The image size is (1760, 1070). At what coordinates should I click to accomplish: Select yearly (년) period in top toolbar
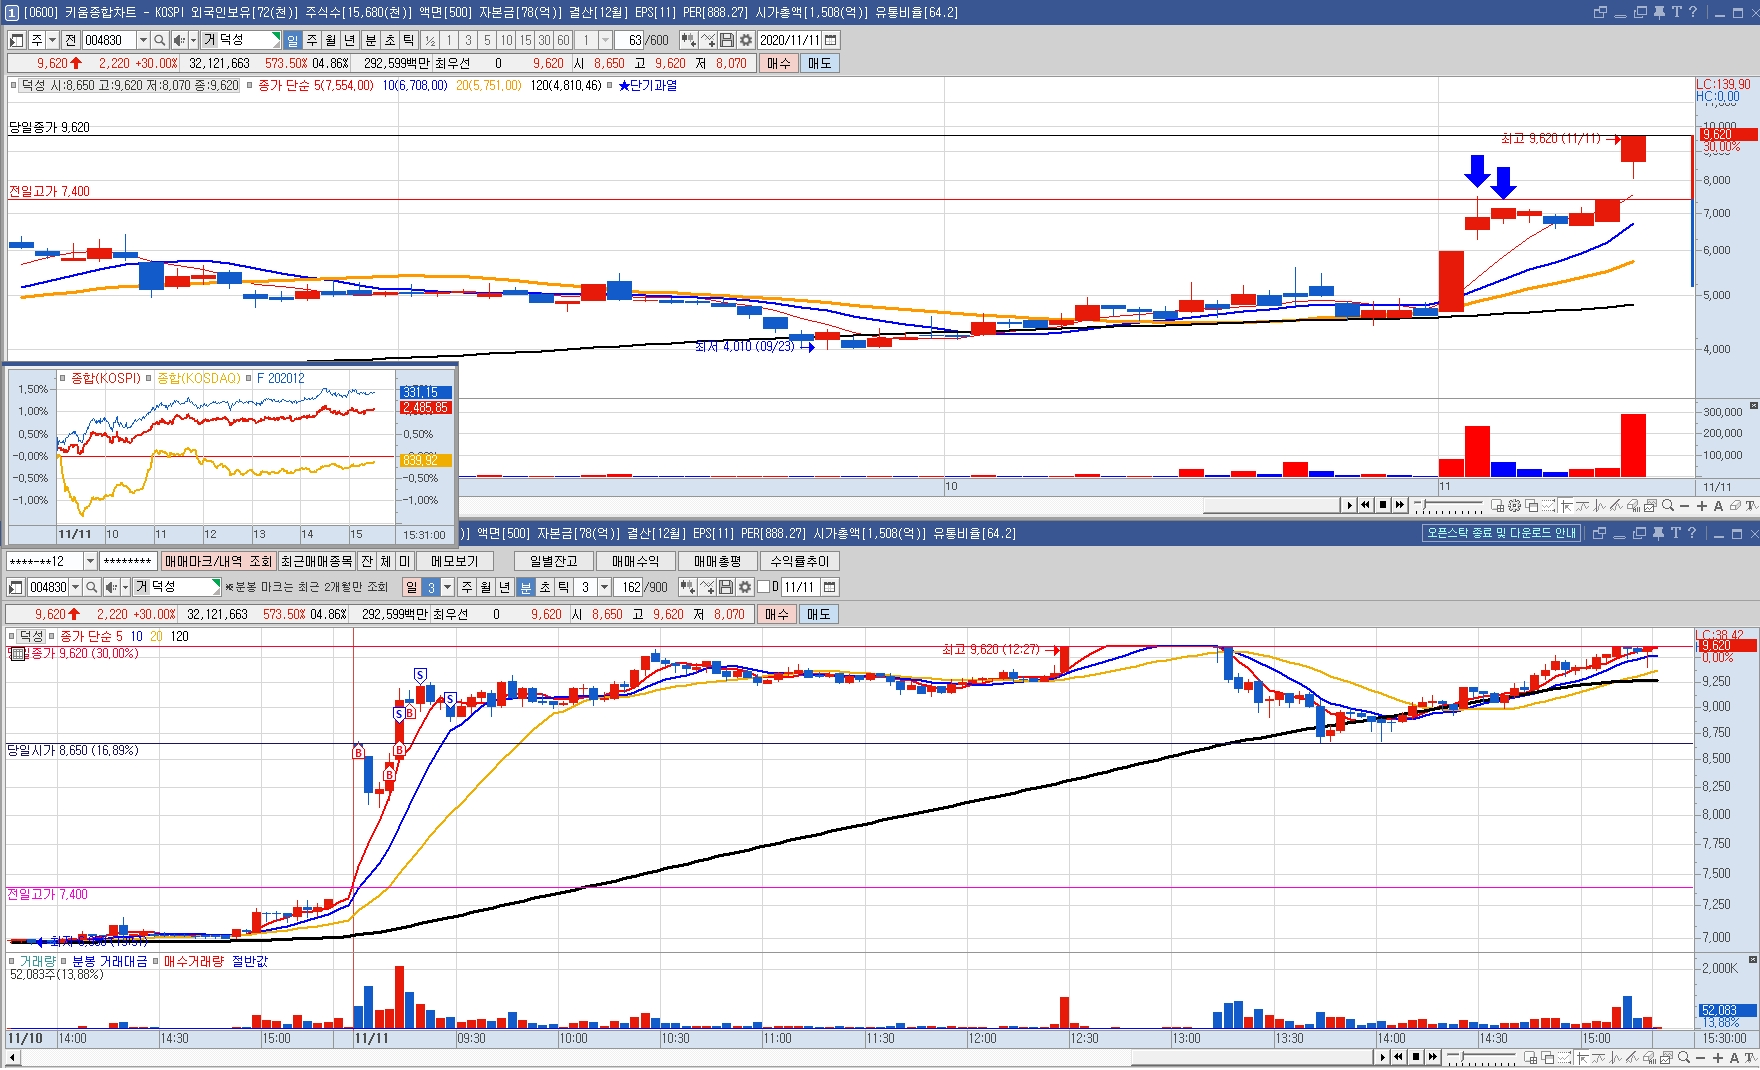click(x=350, y=40)
